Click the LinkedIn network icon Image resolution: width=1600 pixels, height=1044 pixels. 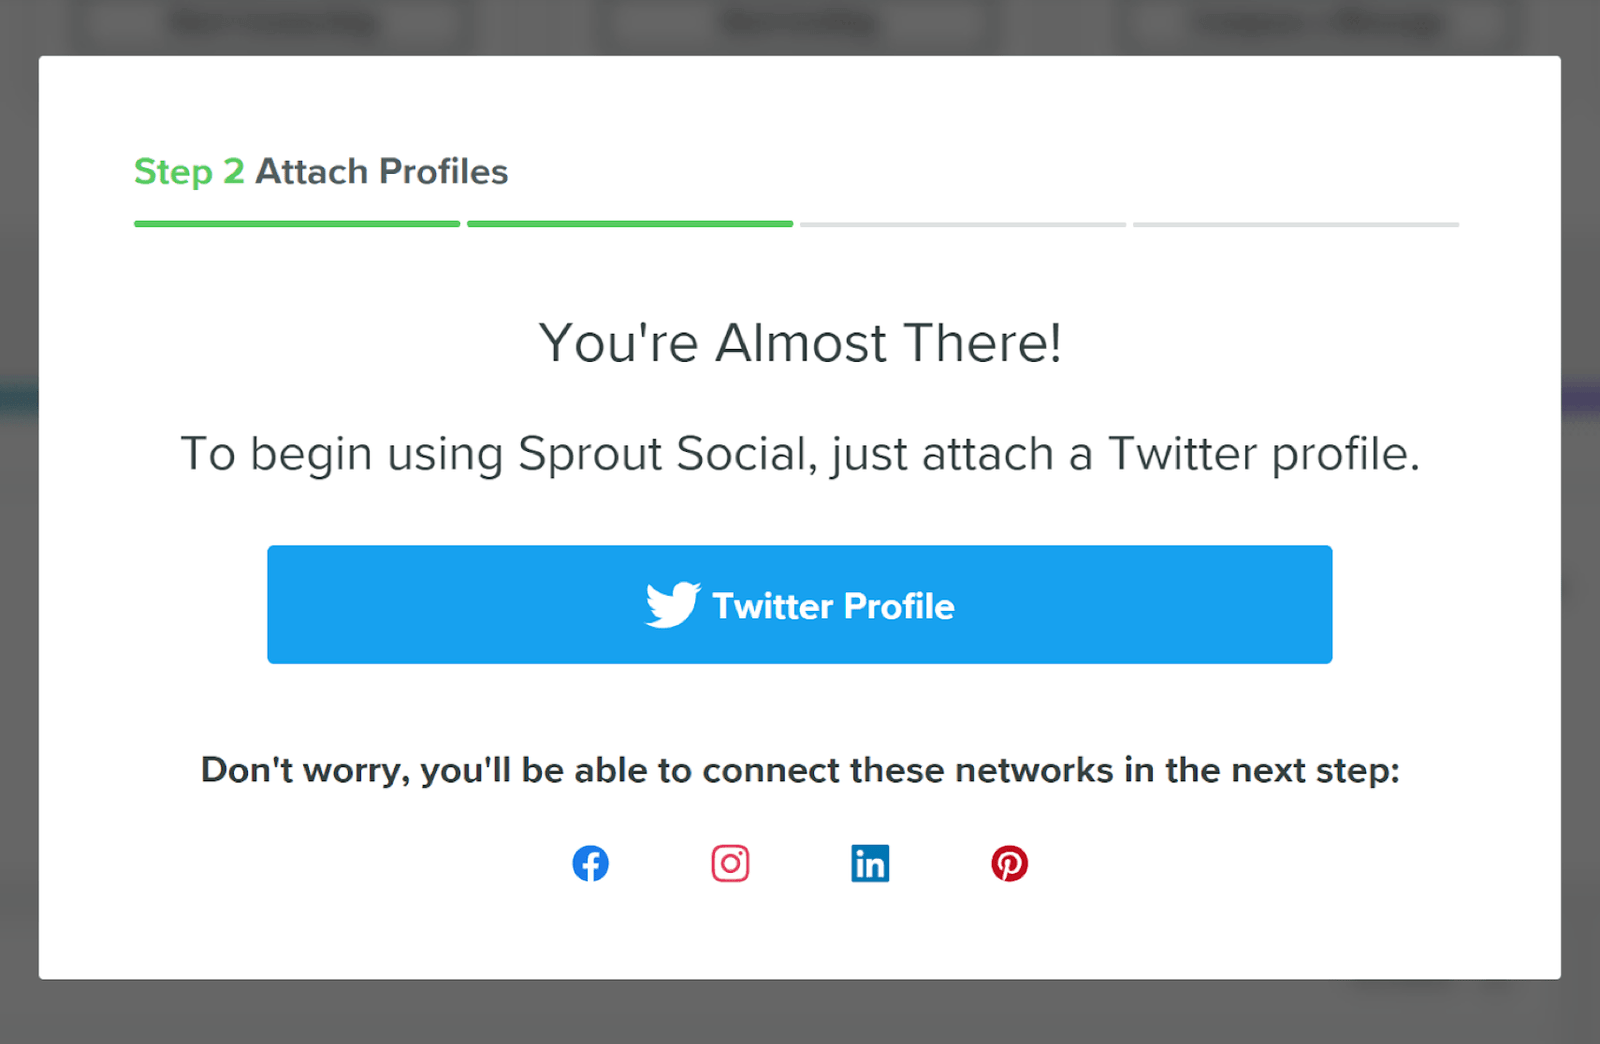coord(870,863)
